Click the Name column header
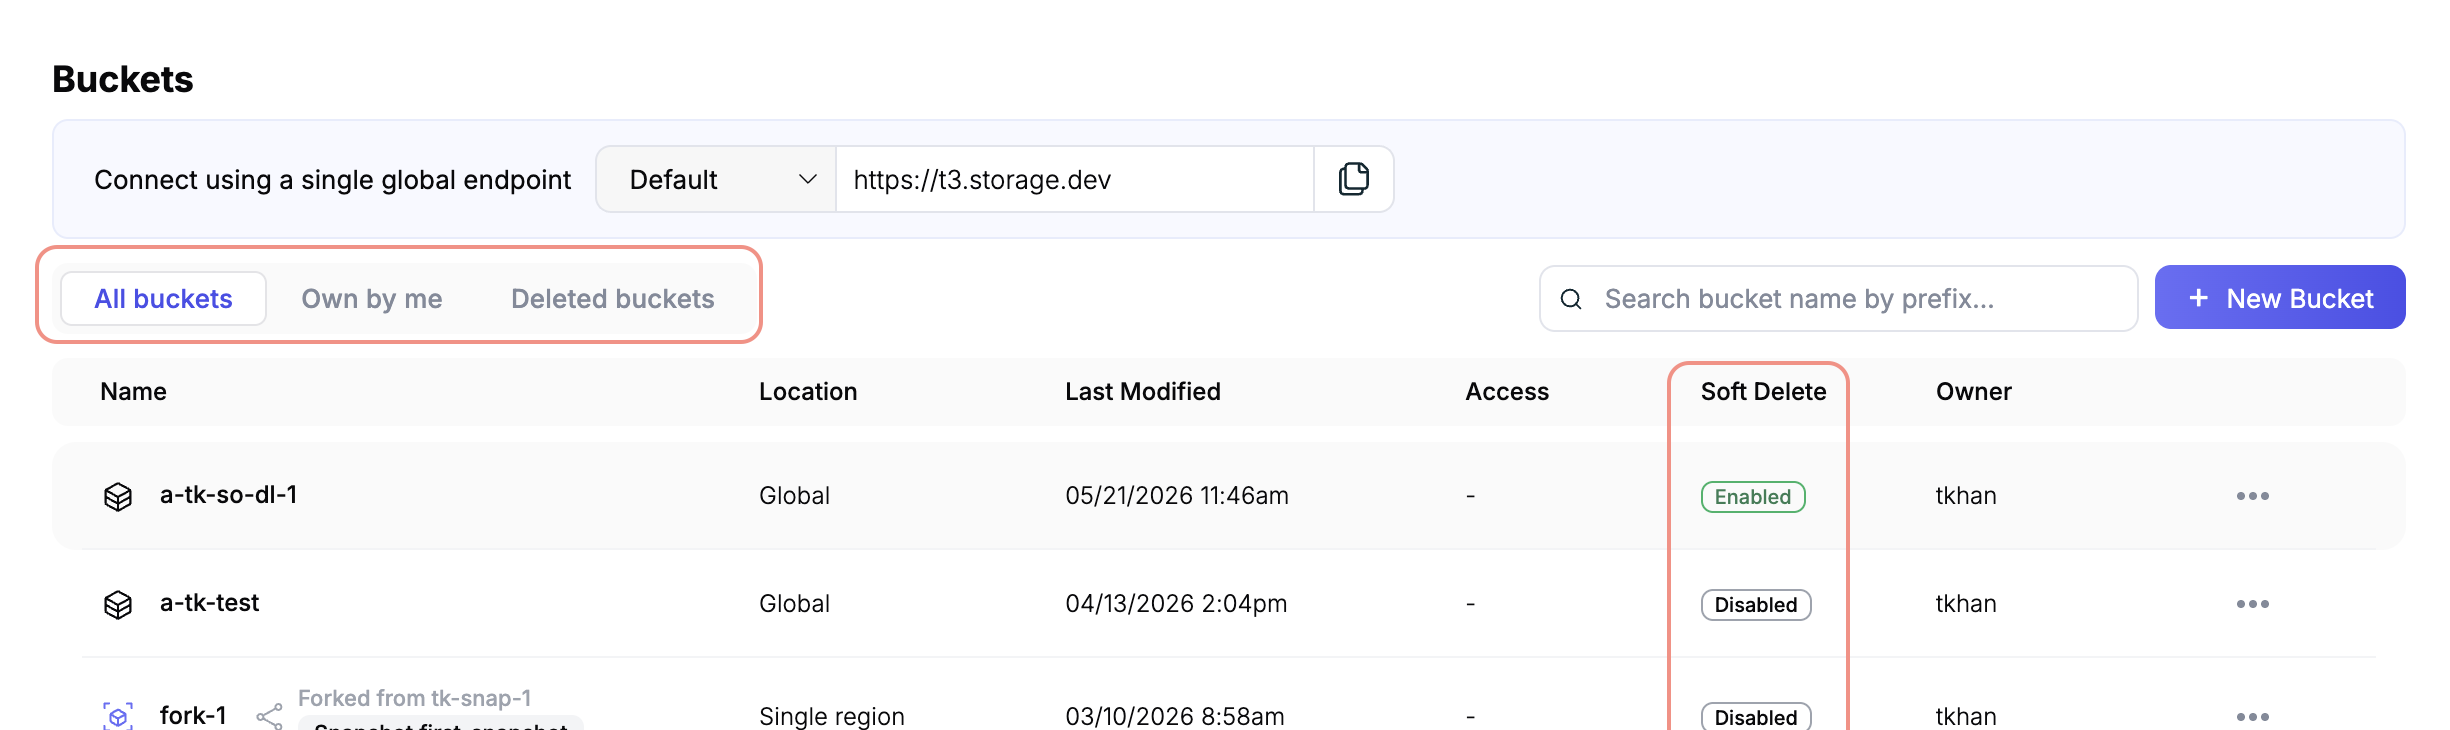 133,391
